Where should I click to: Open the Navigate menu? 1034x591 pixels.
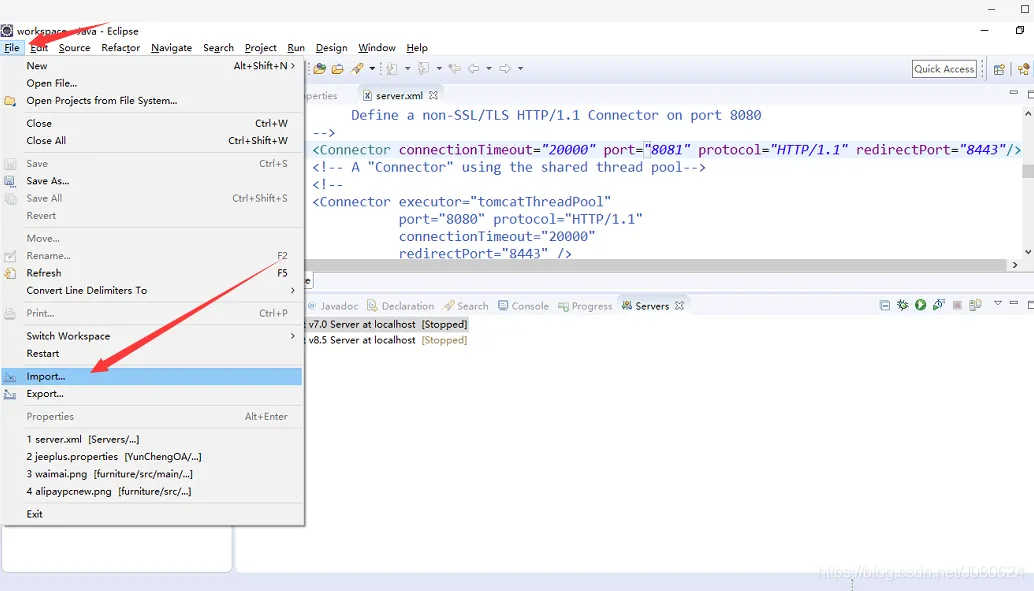tap(171, 47)
